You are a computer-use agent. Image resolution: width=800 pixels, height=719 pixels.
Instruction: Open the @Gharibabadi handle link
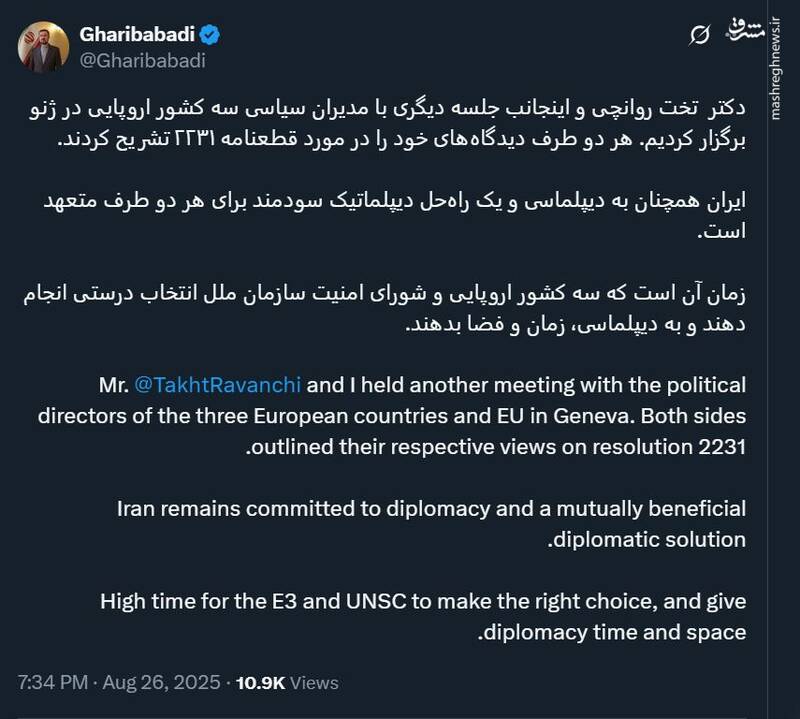click(141, 60)
